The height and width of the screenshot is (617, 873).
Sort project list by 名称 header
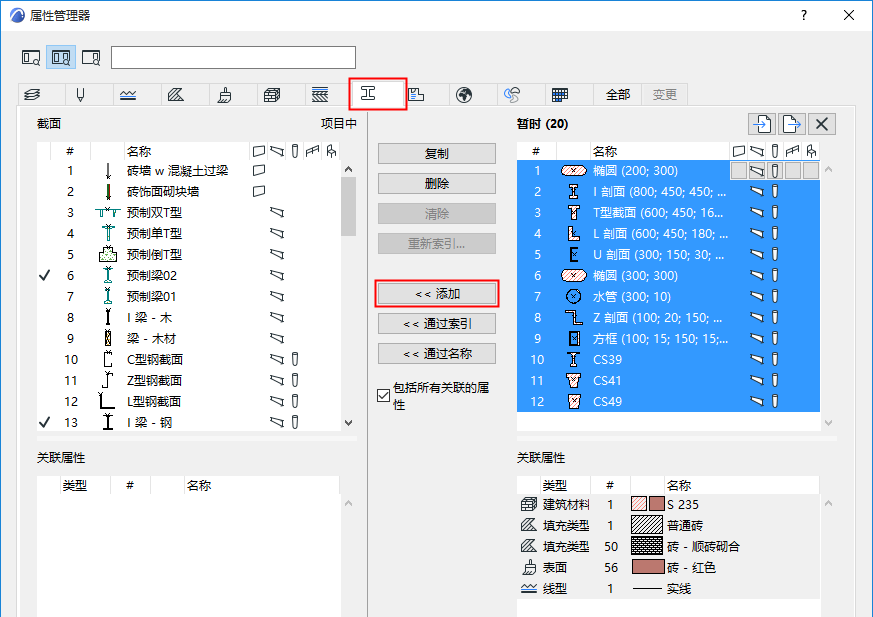(186, 151)
